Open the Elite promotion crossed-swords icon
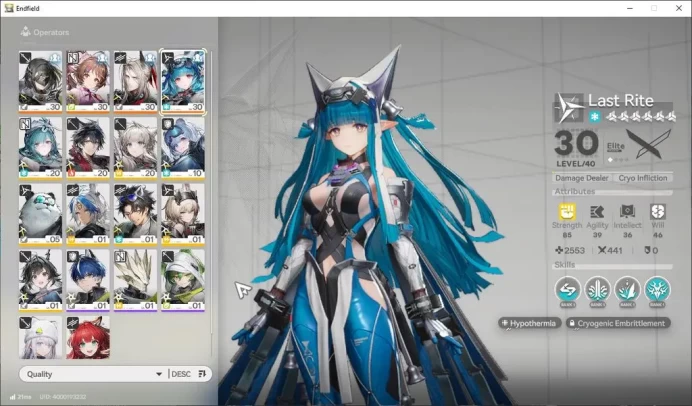The height and width of the screenshot is (406, 692). 649,145
